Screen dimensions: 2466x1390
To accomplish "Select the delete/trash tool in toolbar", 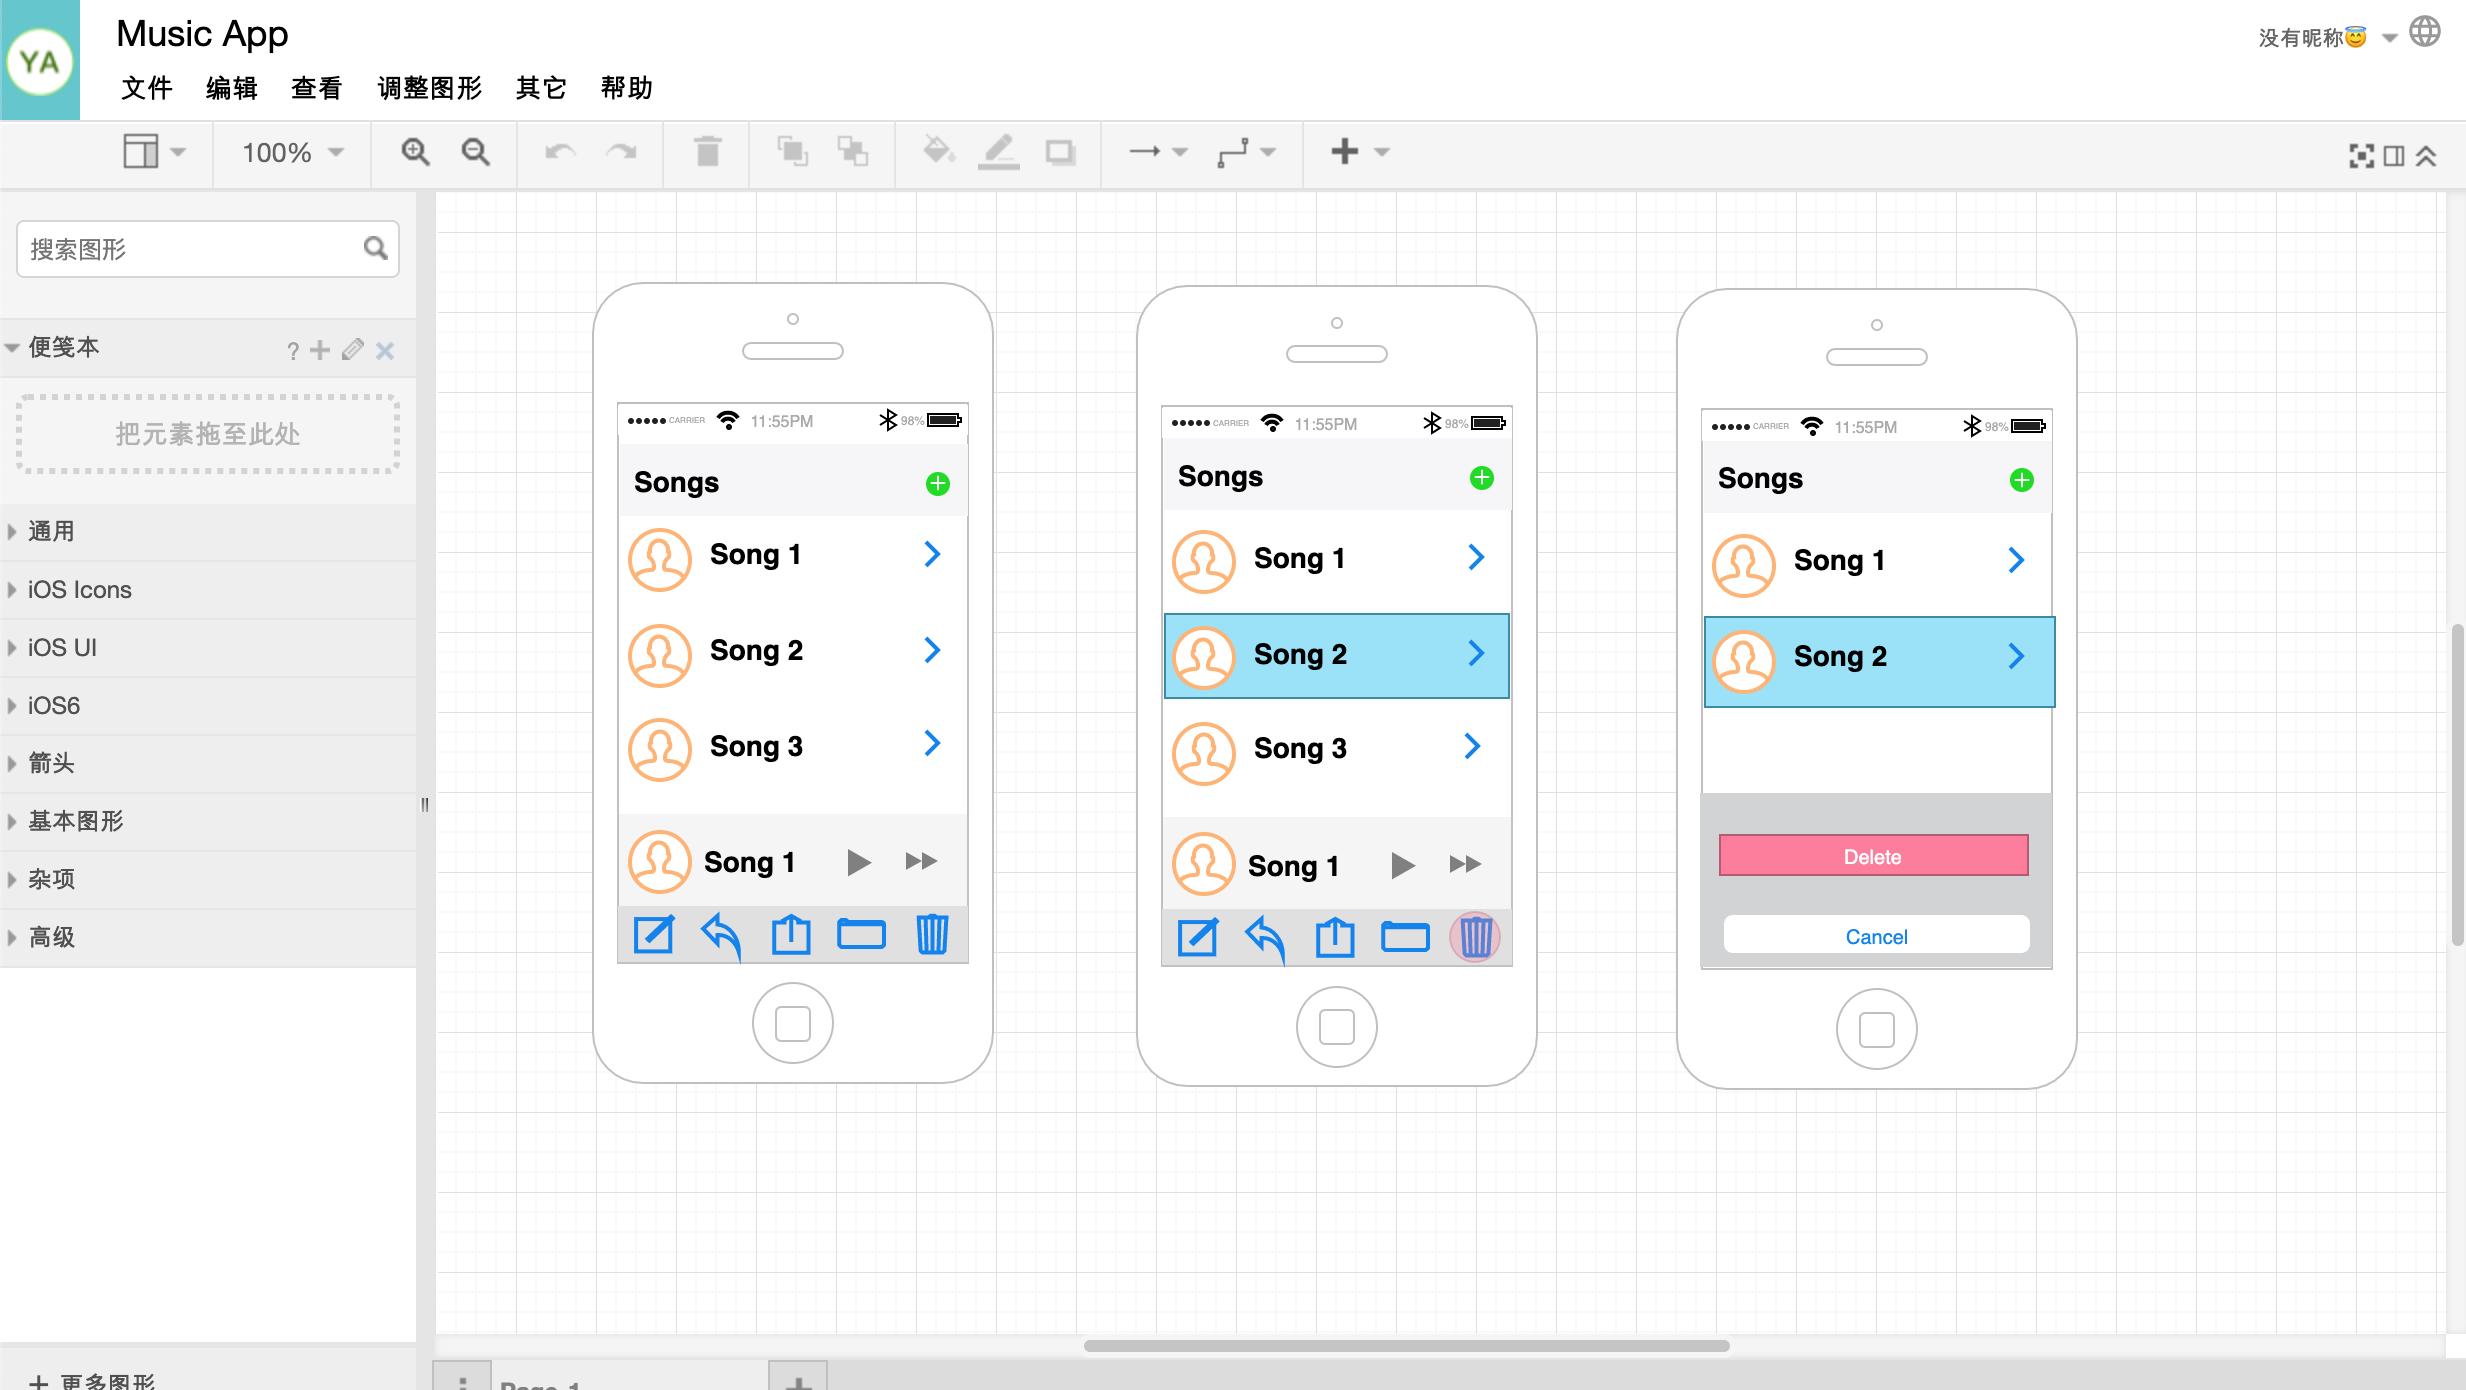I will (x=708, y=154).
